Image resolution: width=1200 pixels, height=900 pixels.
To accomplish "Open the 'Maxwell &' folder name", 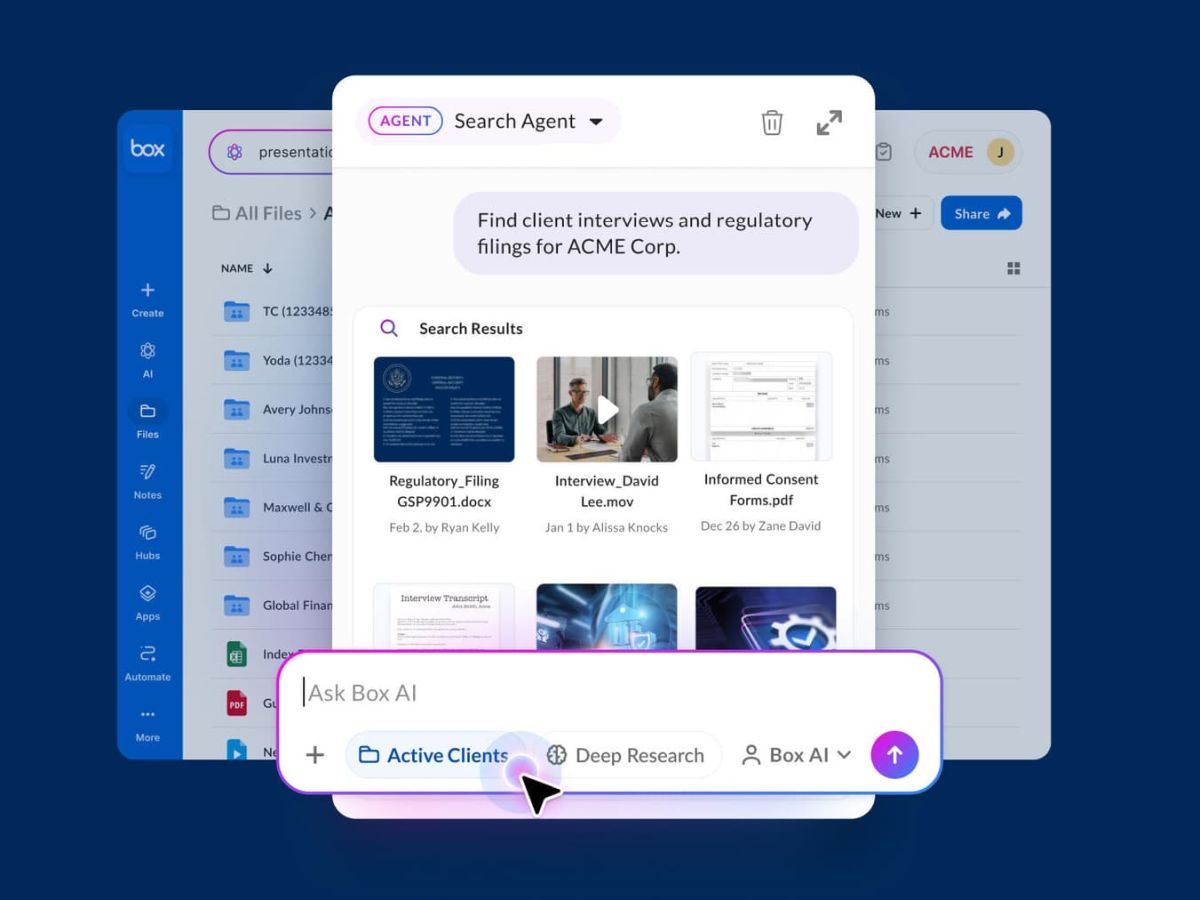I will (x=298, y=507).
